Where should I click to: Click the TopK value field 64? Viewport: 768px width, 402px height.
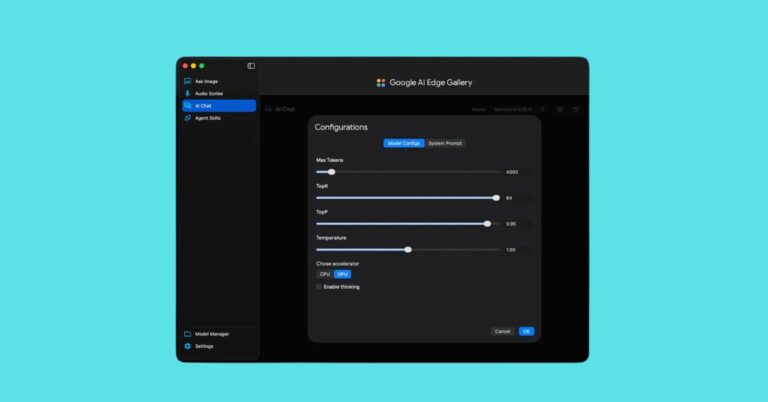coord(518,198)
